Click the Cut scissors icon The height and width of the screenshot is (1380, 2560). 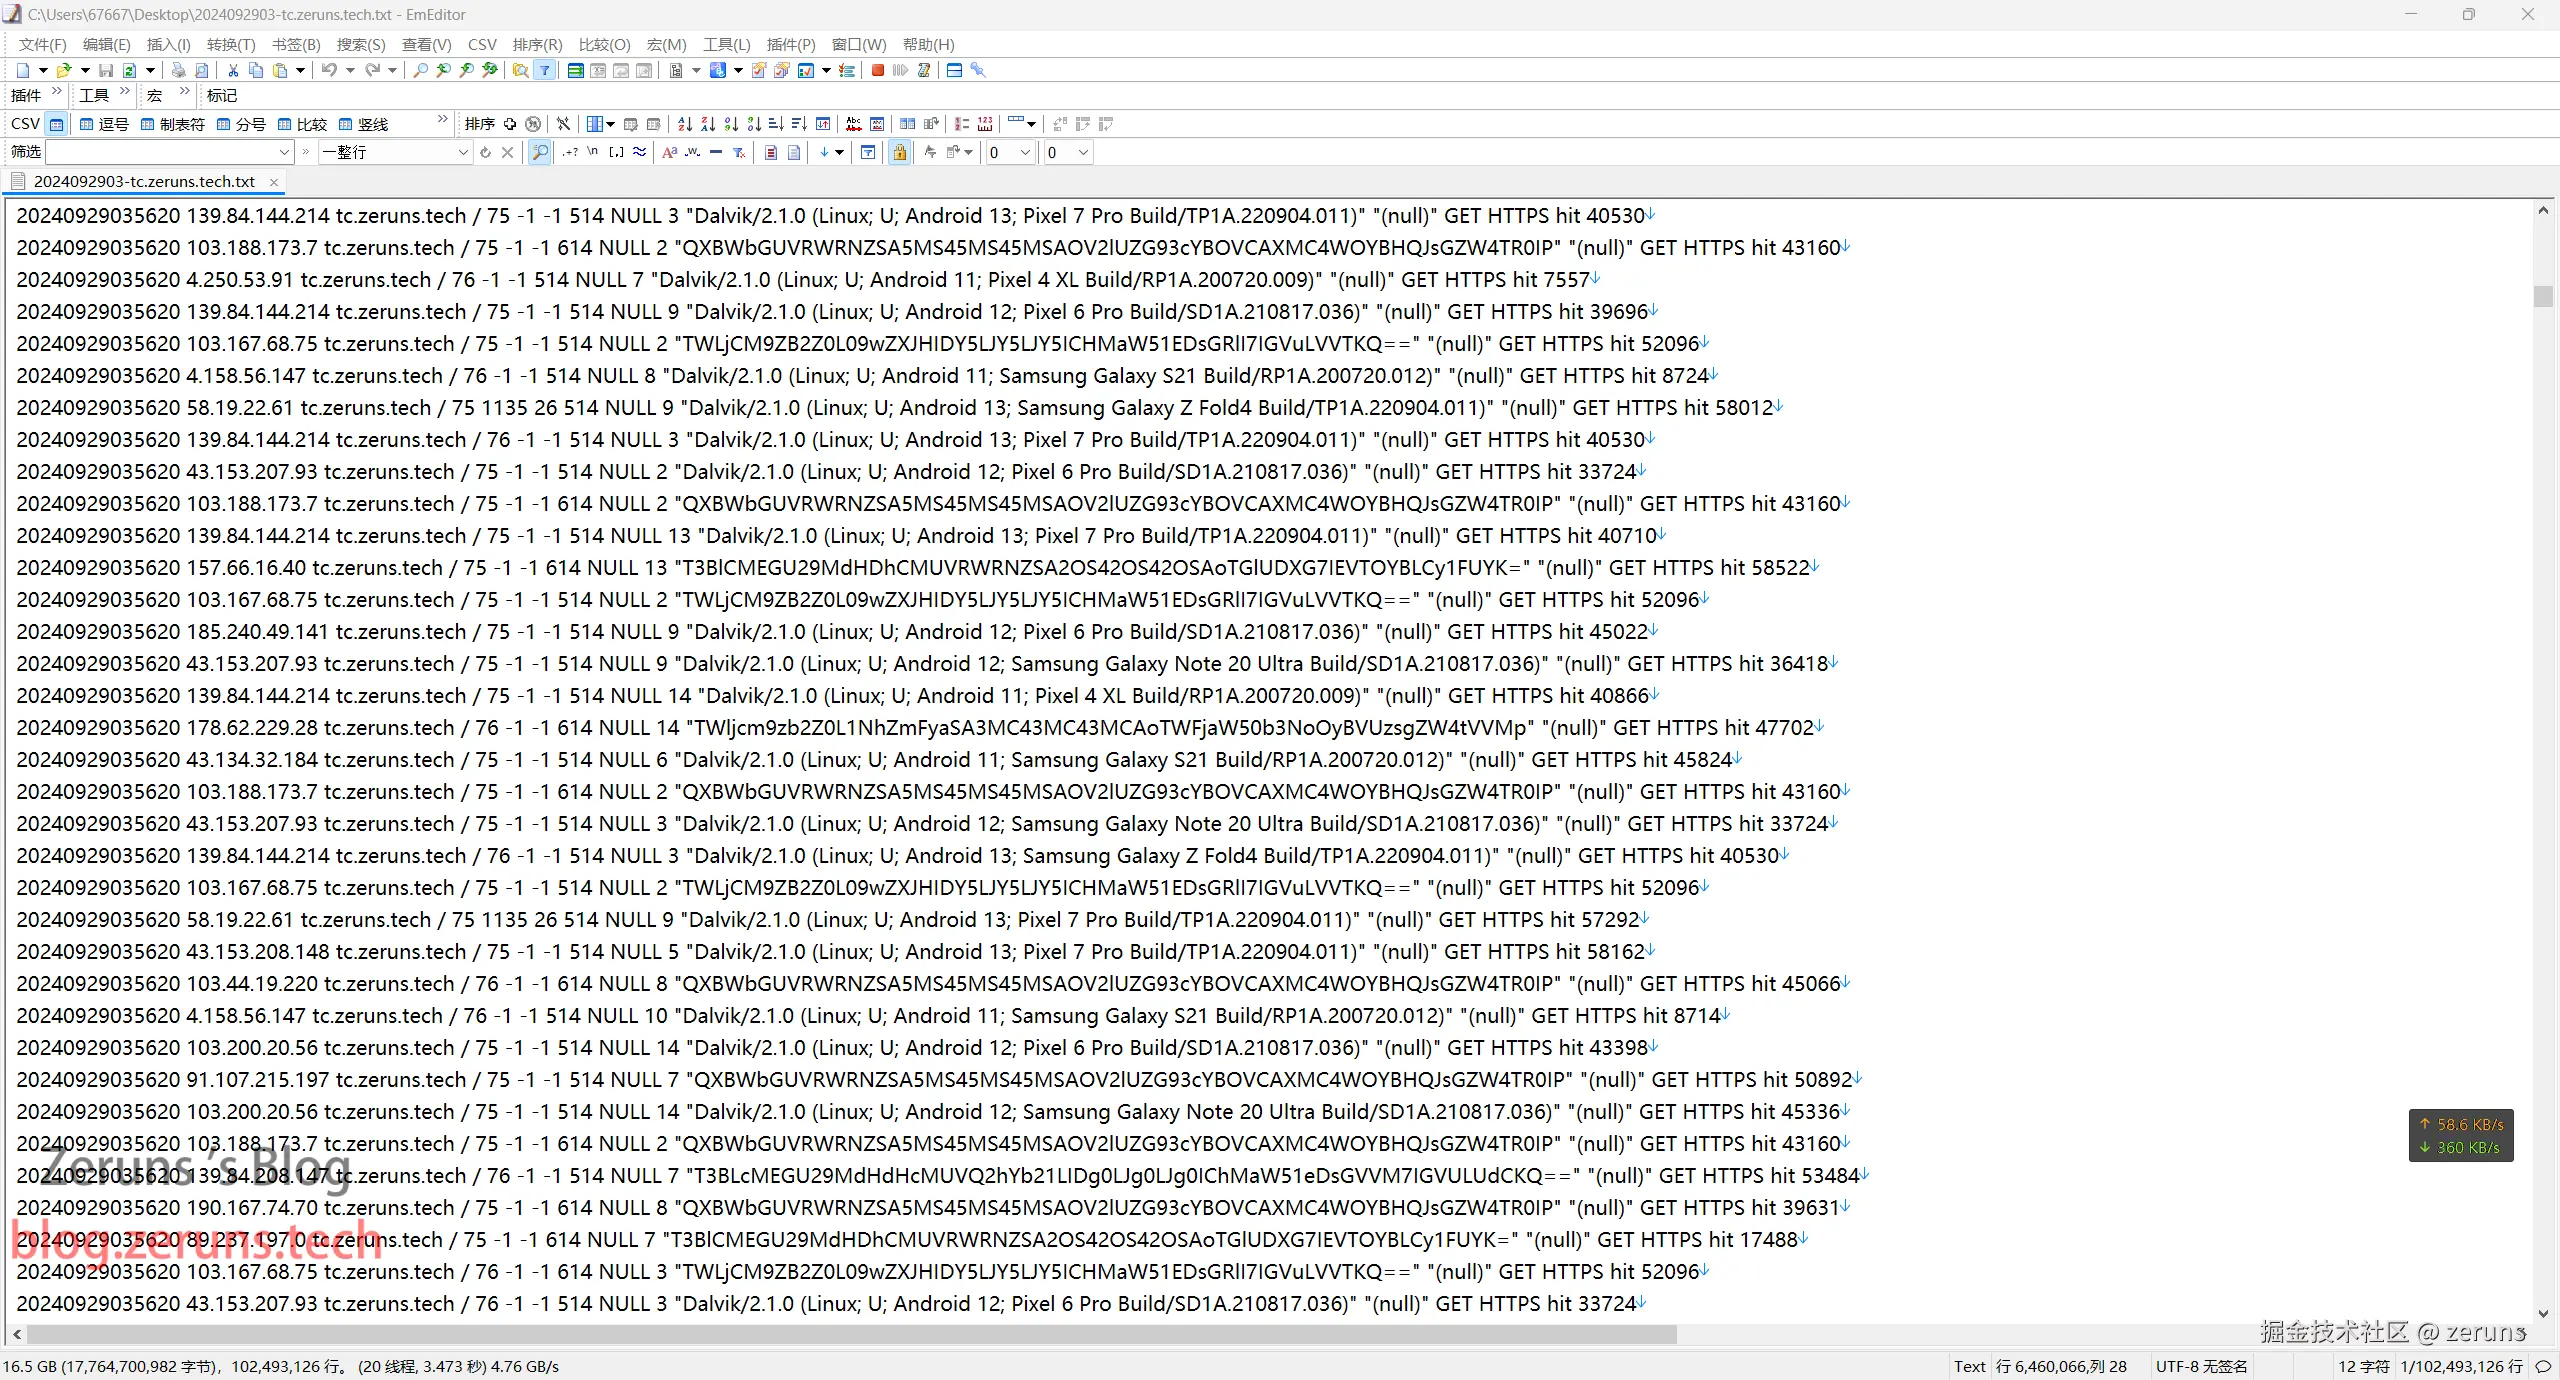click(x=233, y=70)
